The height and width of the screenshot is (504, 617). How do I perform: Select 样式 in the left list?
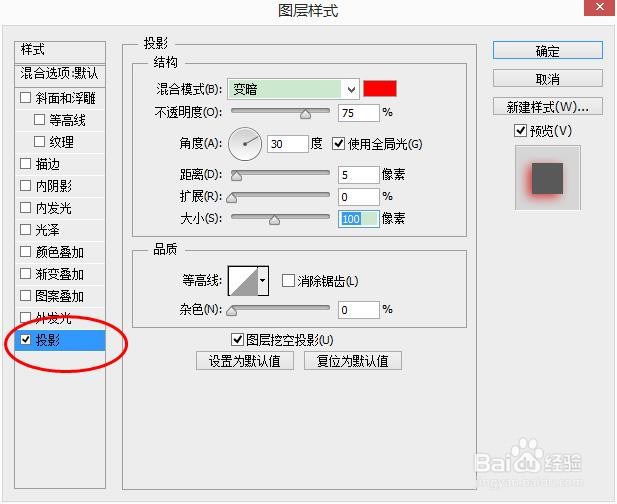coord(60,51)
